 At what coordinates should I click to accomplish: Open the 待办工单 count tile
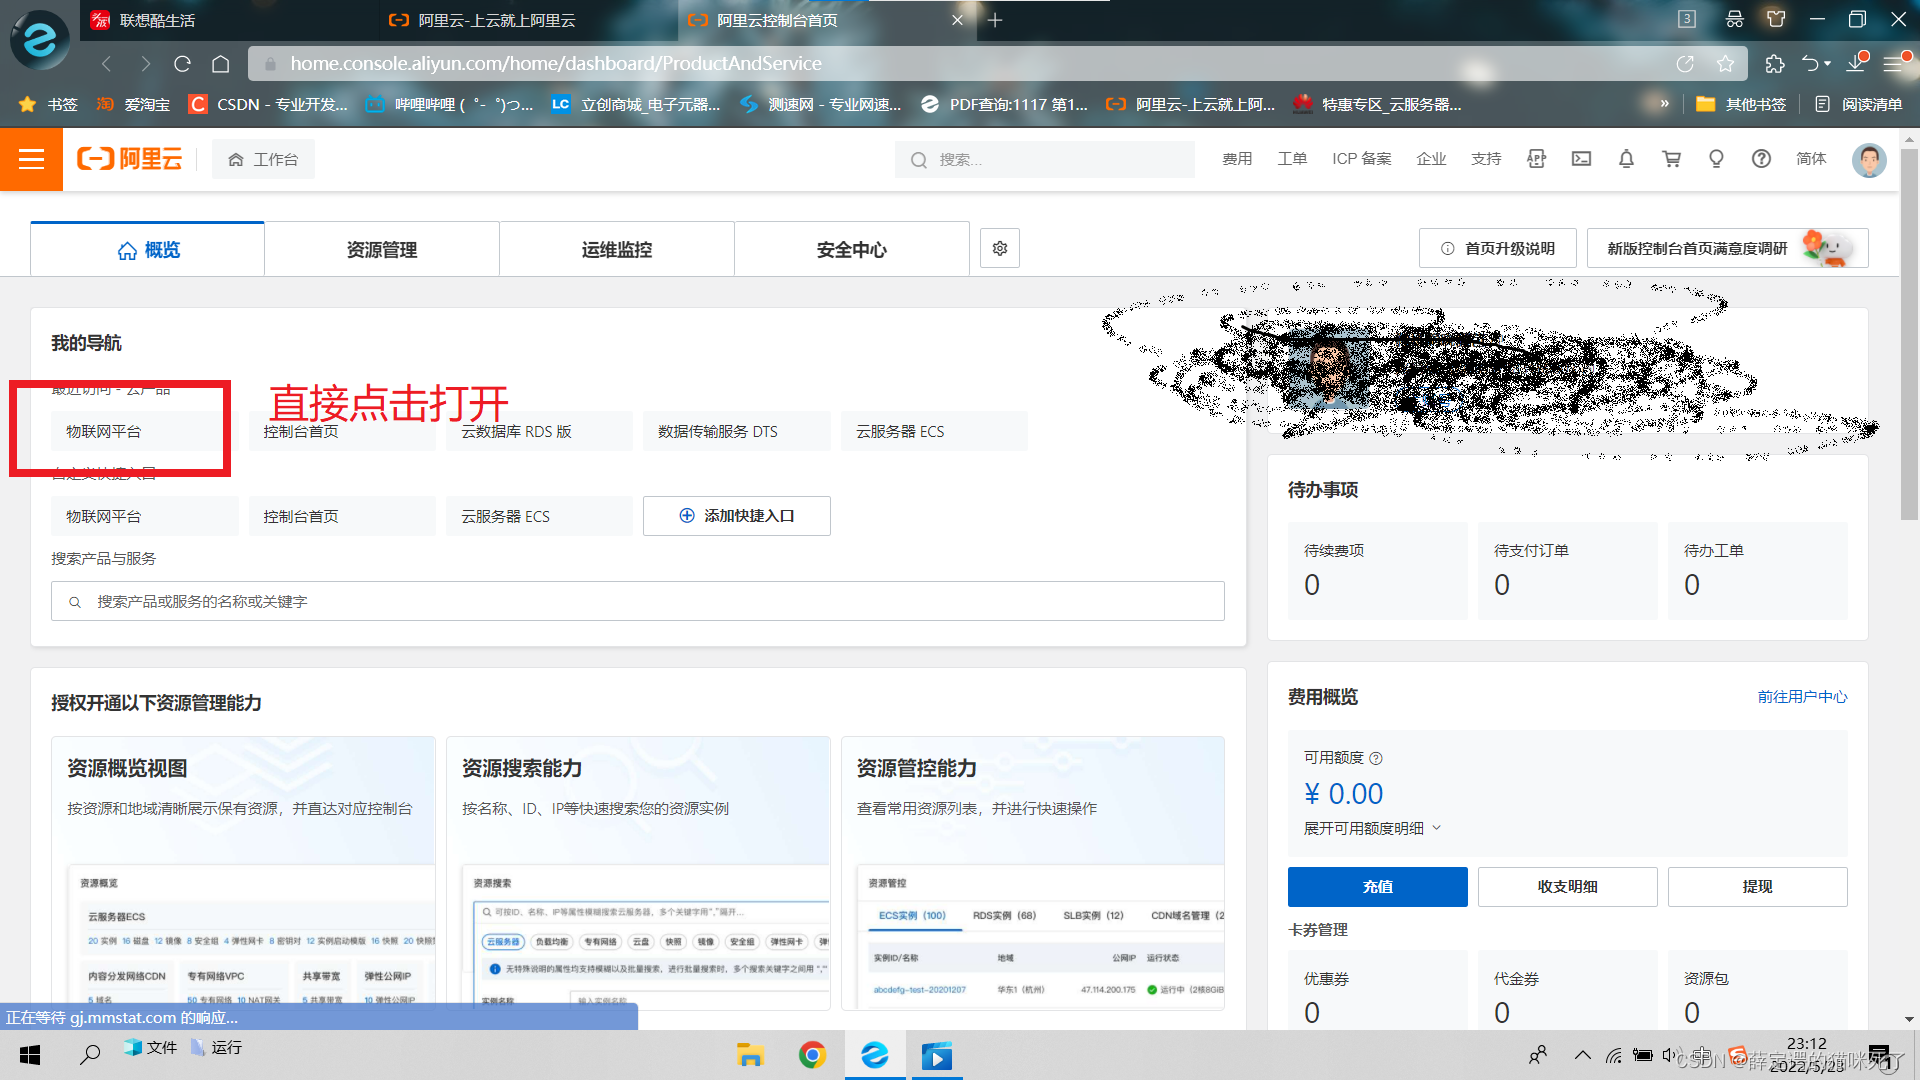point(1757,571)
